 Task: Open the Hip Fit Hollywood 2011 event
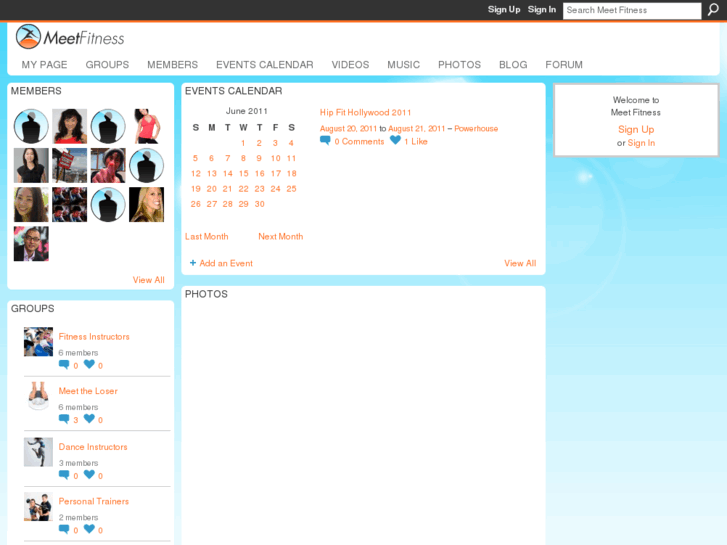point(365,113)
